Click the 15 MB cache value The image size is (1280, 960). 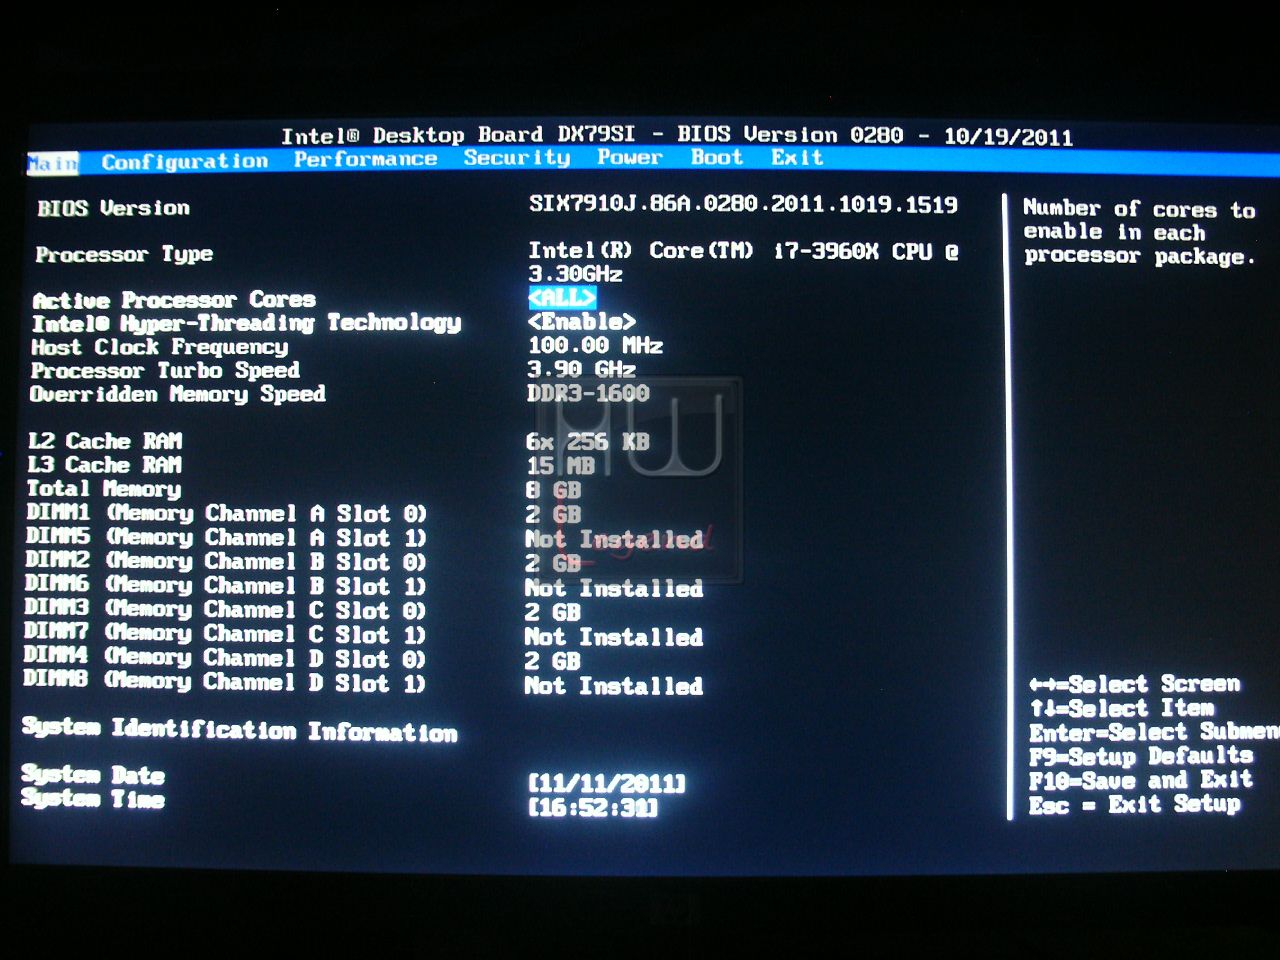point(560,465)
